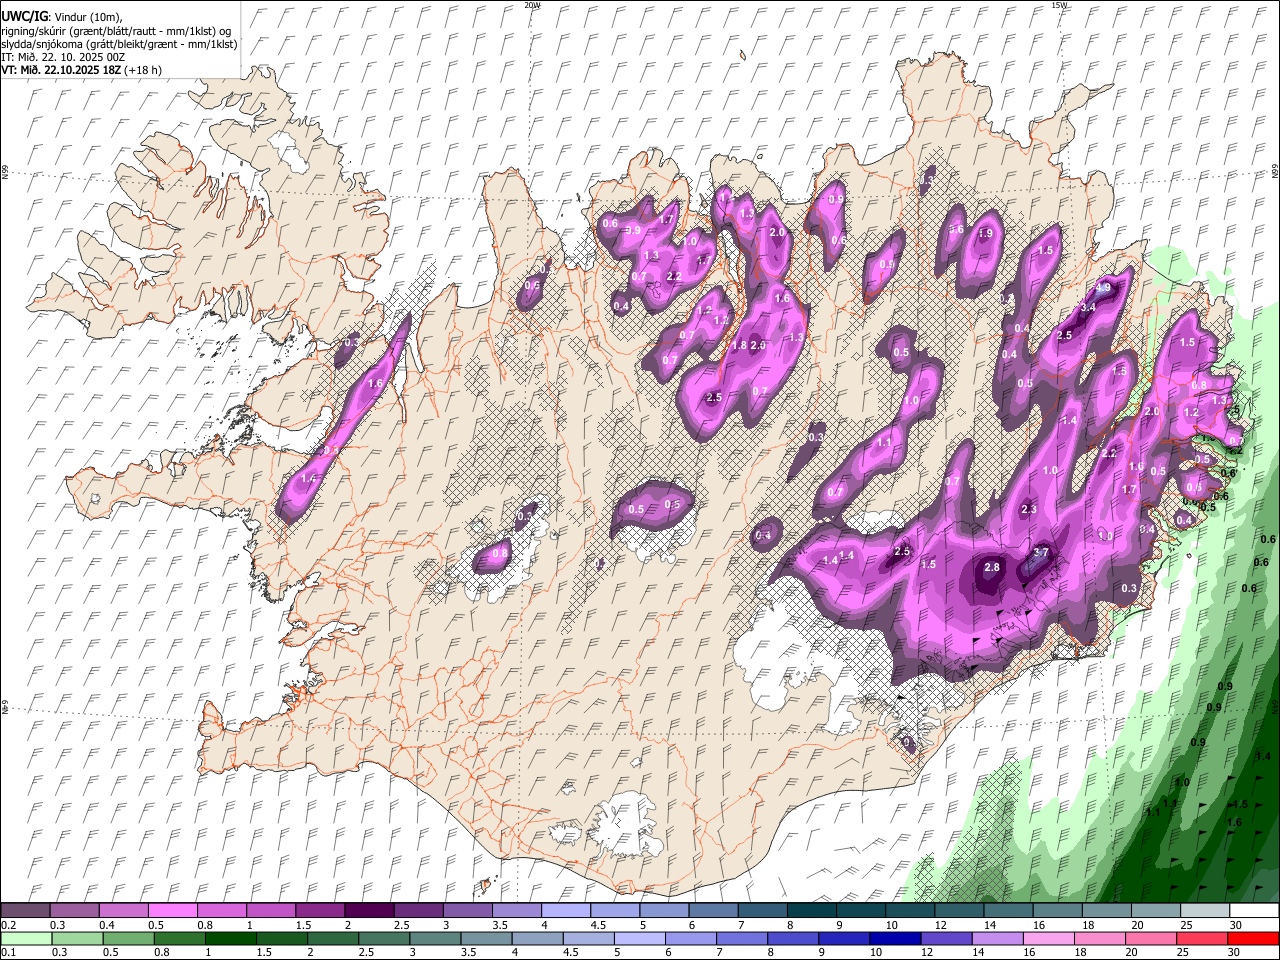Click the snow legend swatch between 0.2 and 0.3
Screen dimensions: 1280x960
click(24, 911)
